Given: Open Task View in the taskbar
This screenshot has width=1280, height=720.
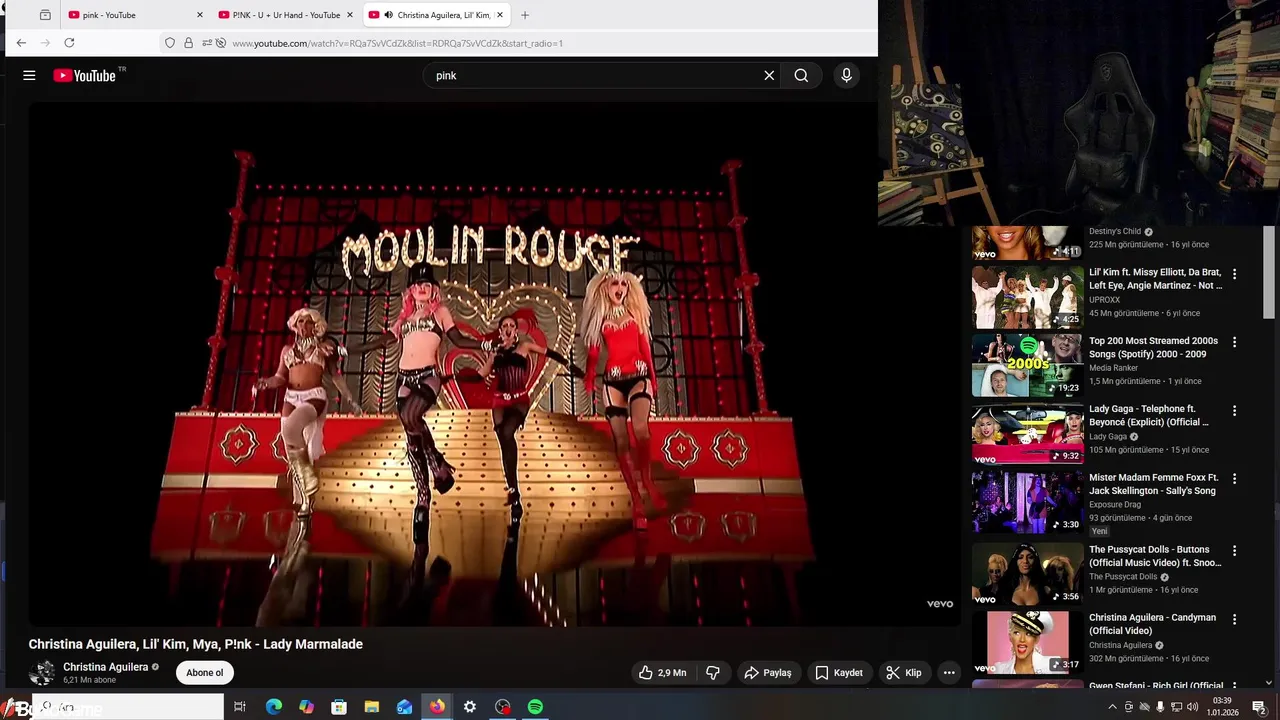Looking at the screenshot, I should [x=240, y=707].
